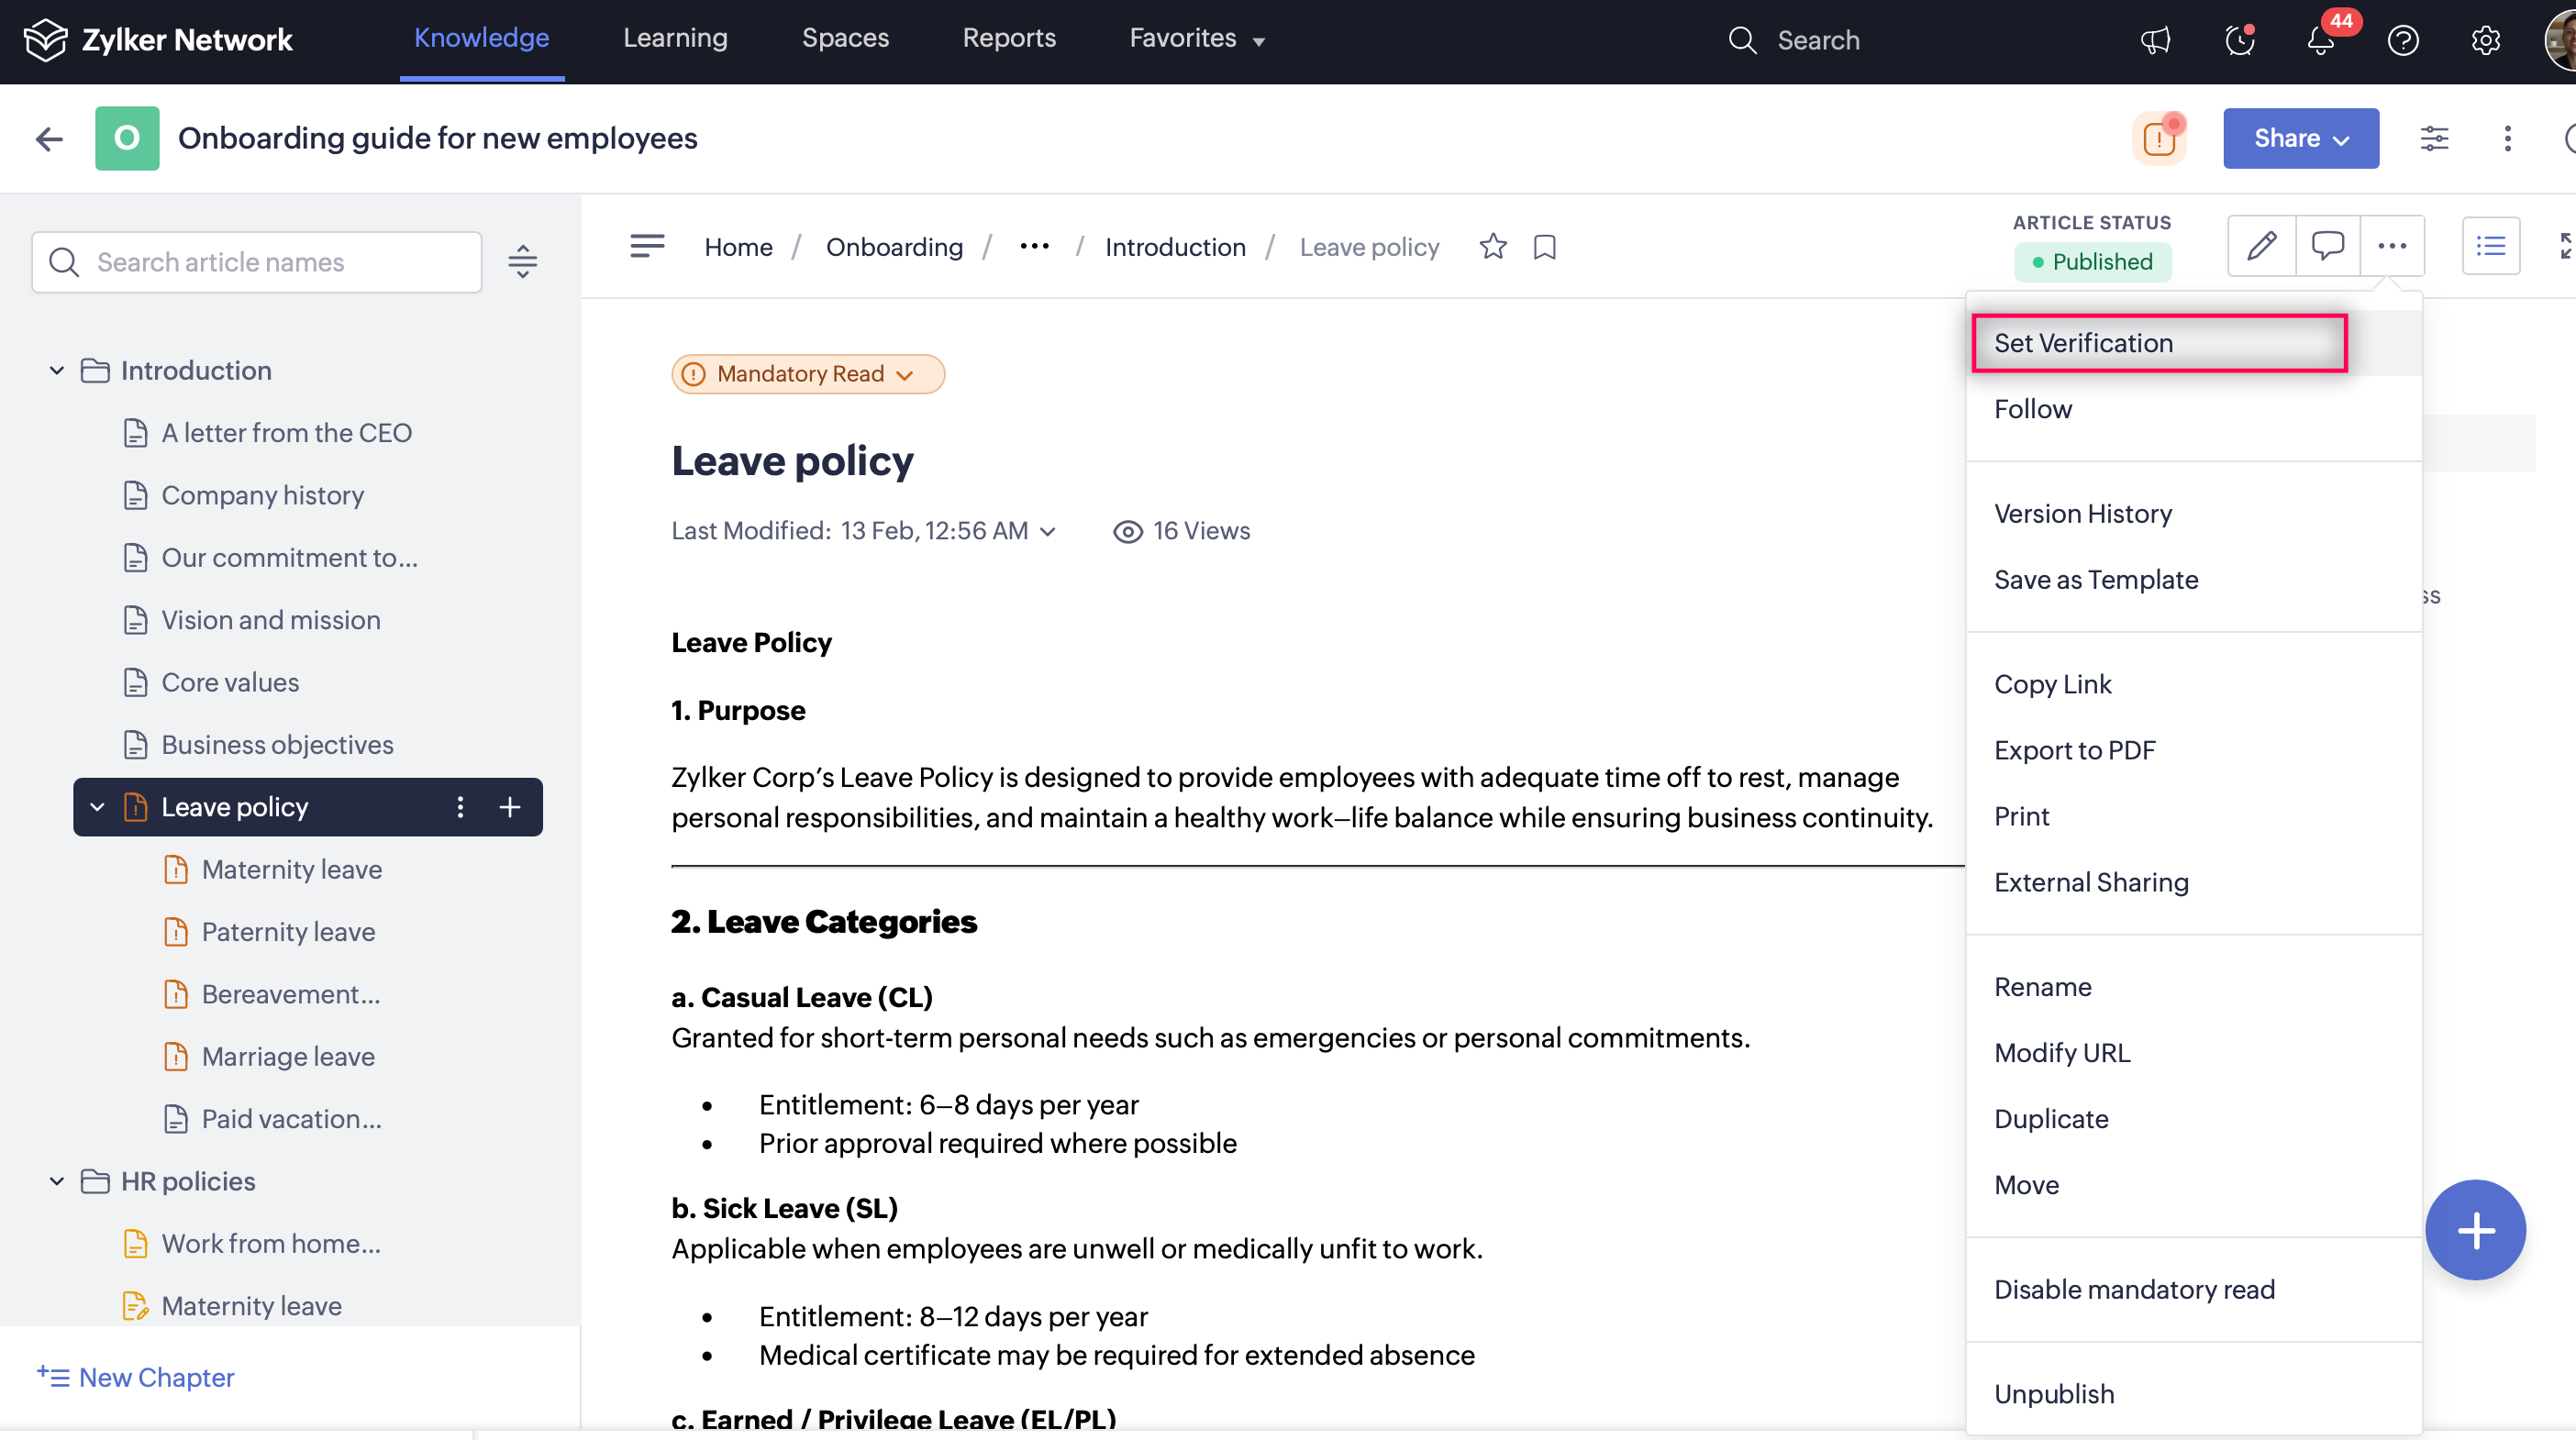Open the announcements megaphone icon
This screenshot has height=1440, width=2576.
point(2155,40)
